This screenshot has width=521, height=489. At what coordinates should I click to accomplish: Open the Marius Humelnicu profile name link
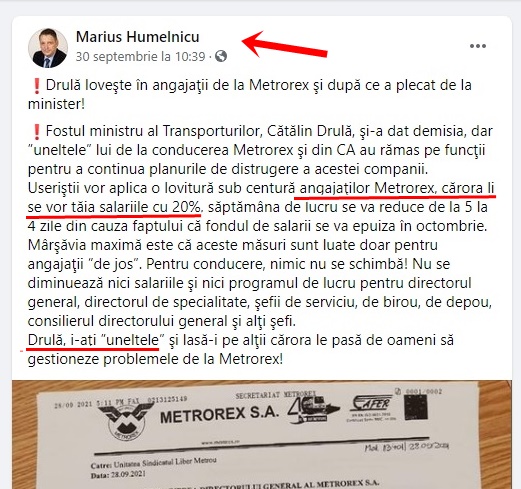point(138,37)
